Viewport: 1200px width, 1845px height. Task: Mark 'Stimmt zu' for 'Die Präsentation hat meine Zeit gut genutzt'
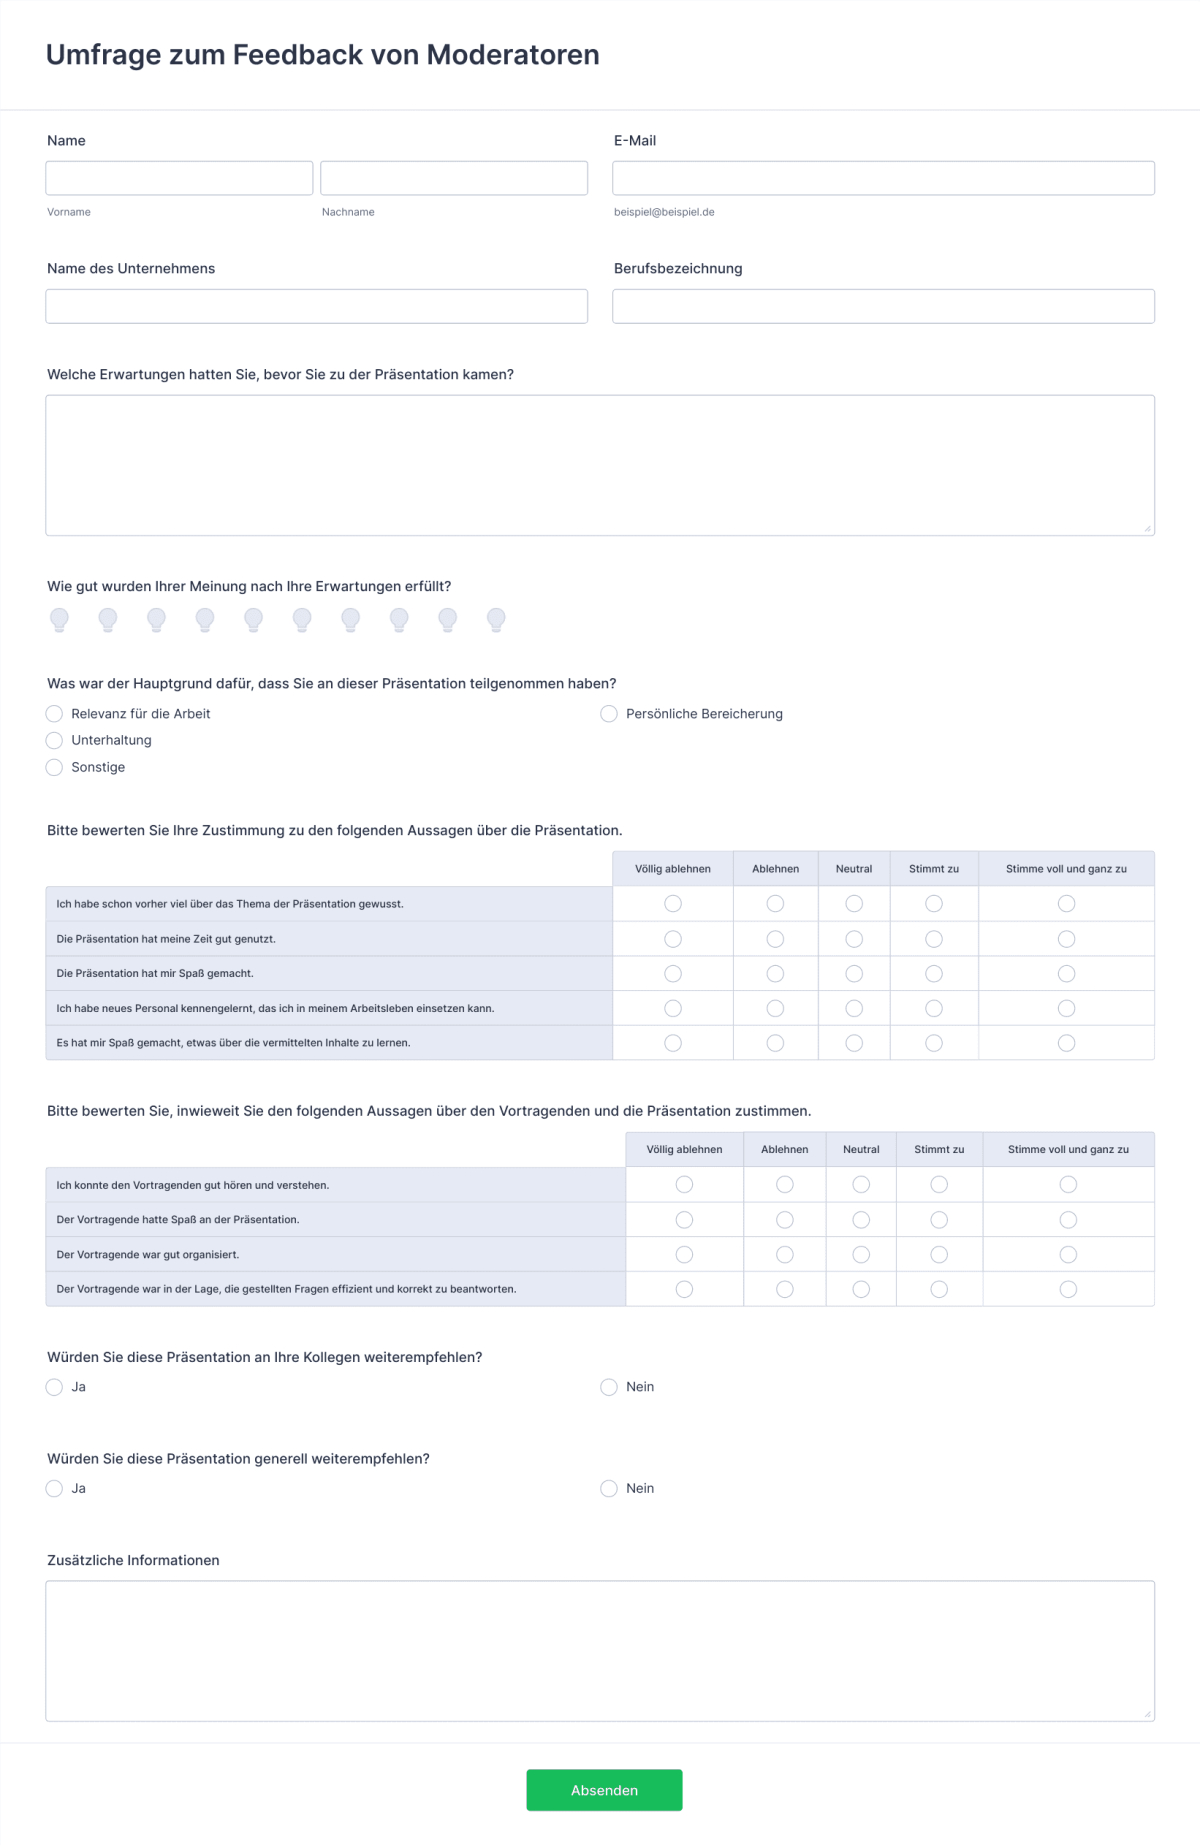coord(934,938)
